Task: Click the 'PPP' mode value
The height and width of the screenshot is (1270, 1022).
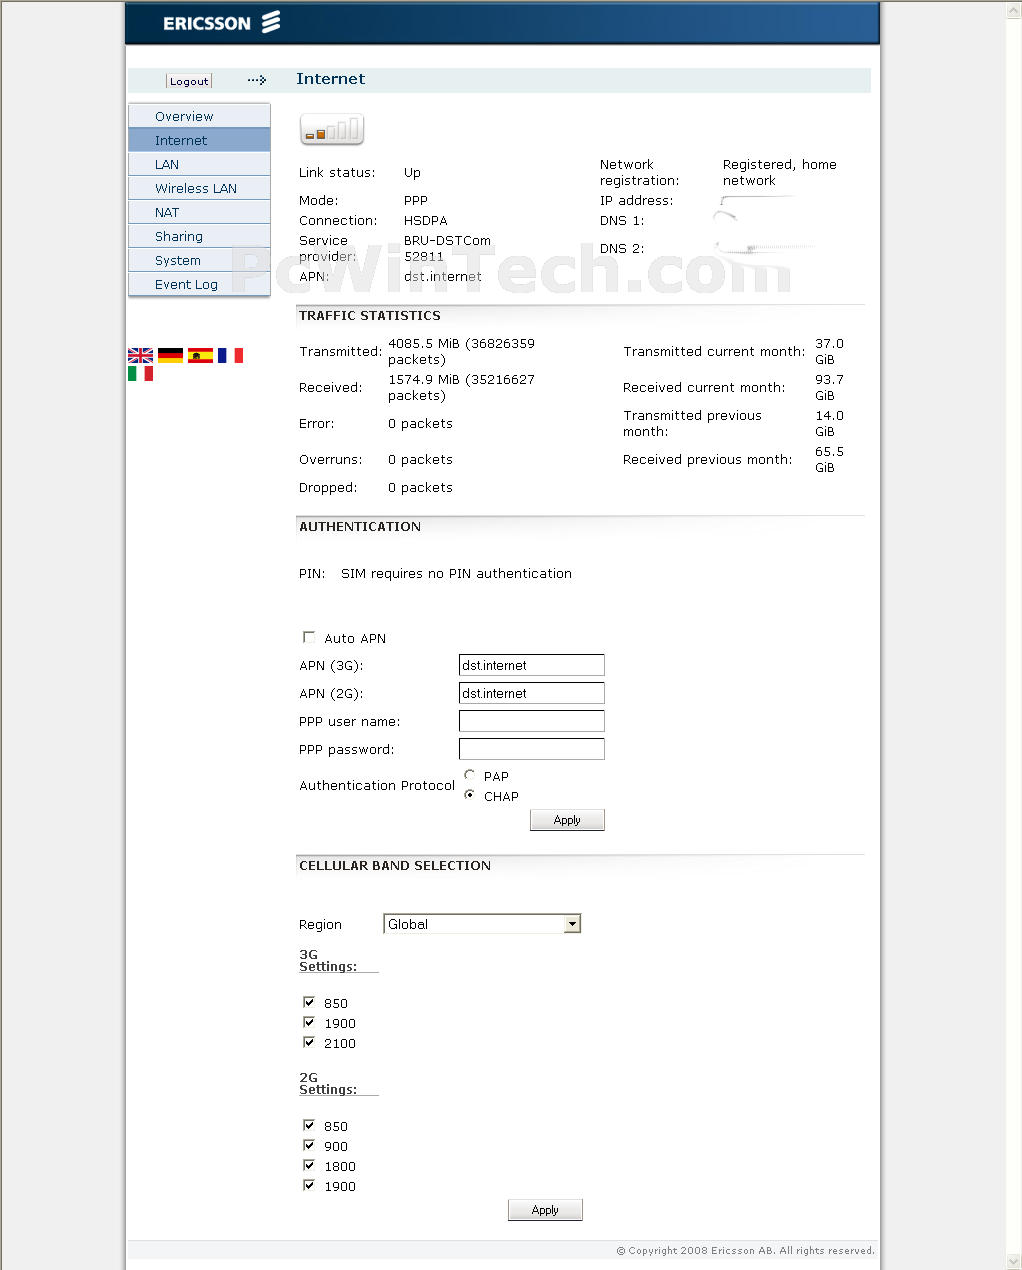Action: (416, 200)
